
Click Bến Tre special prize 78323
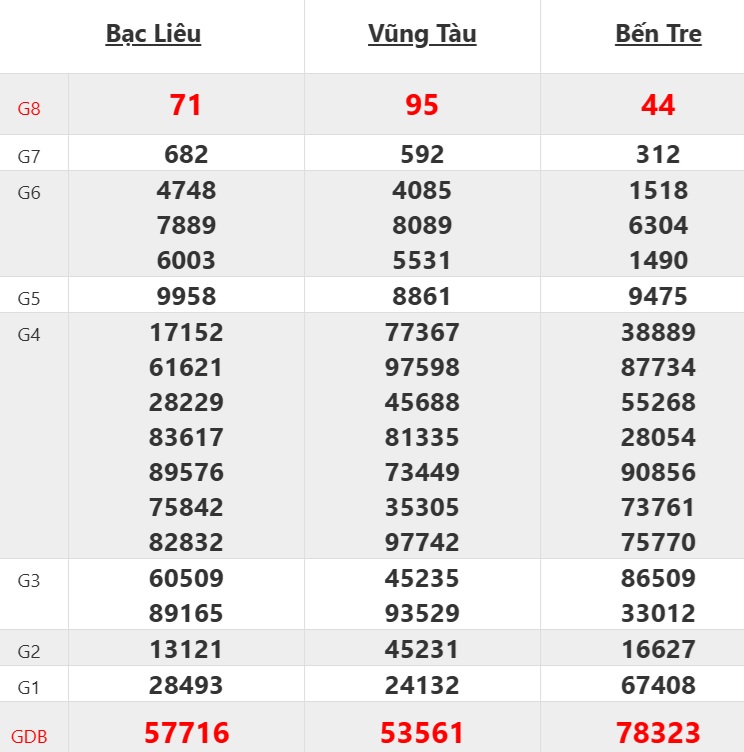658,733
